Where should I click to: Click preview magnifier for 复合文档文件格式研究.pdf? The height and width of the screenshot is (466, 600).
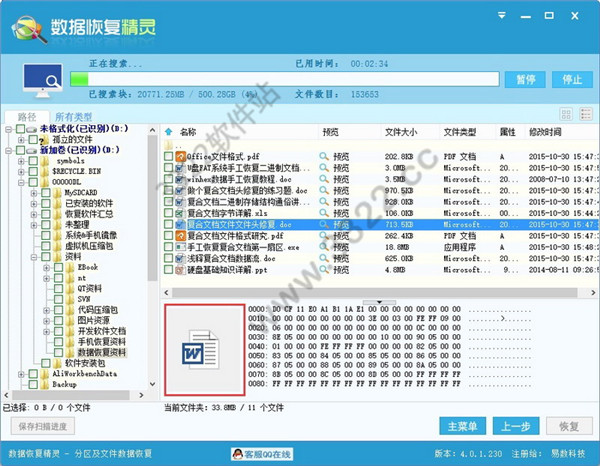click(324, 236)
